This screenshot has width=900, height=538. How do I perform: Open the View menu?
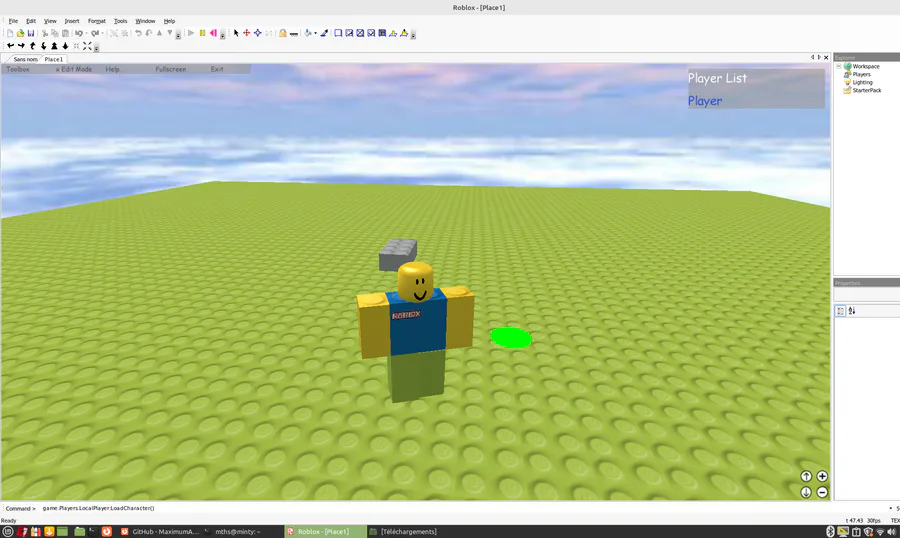pos(50,21)
